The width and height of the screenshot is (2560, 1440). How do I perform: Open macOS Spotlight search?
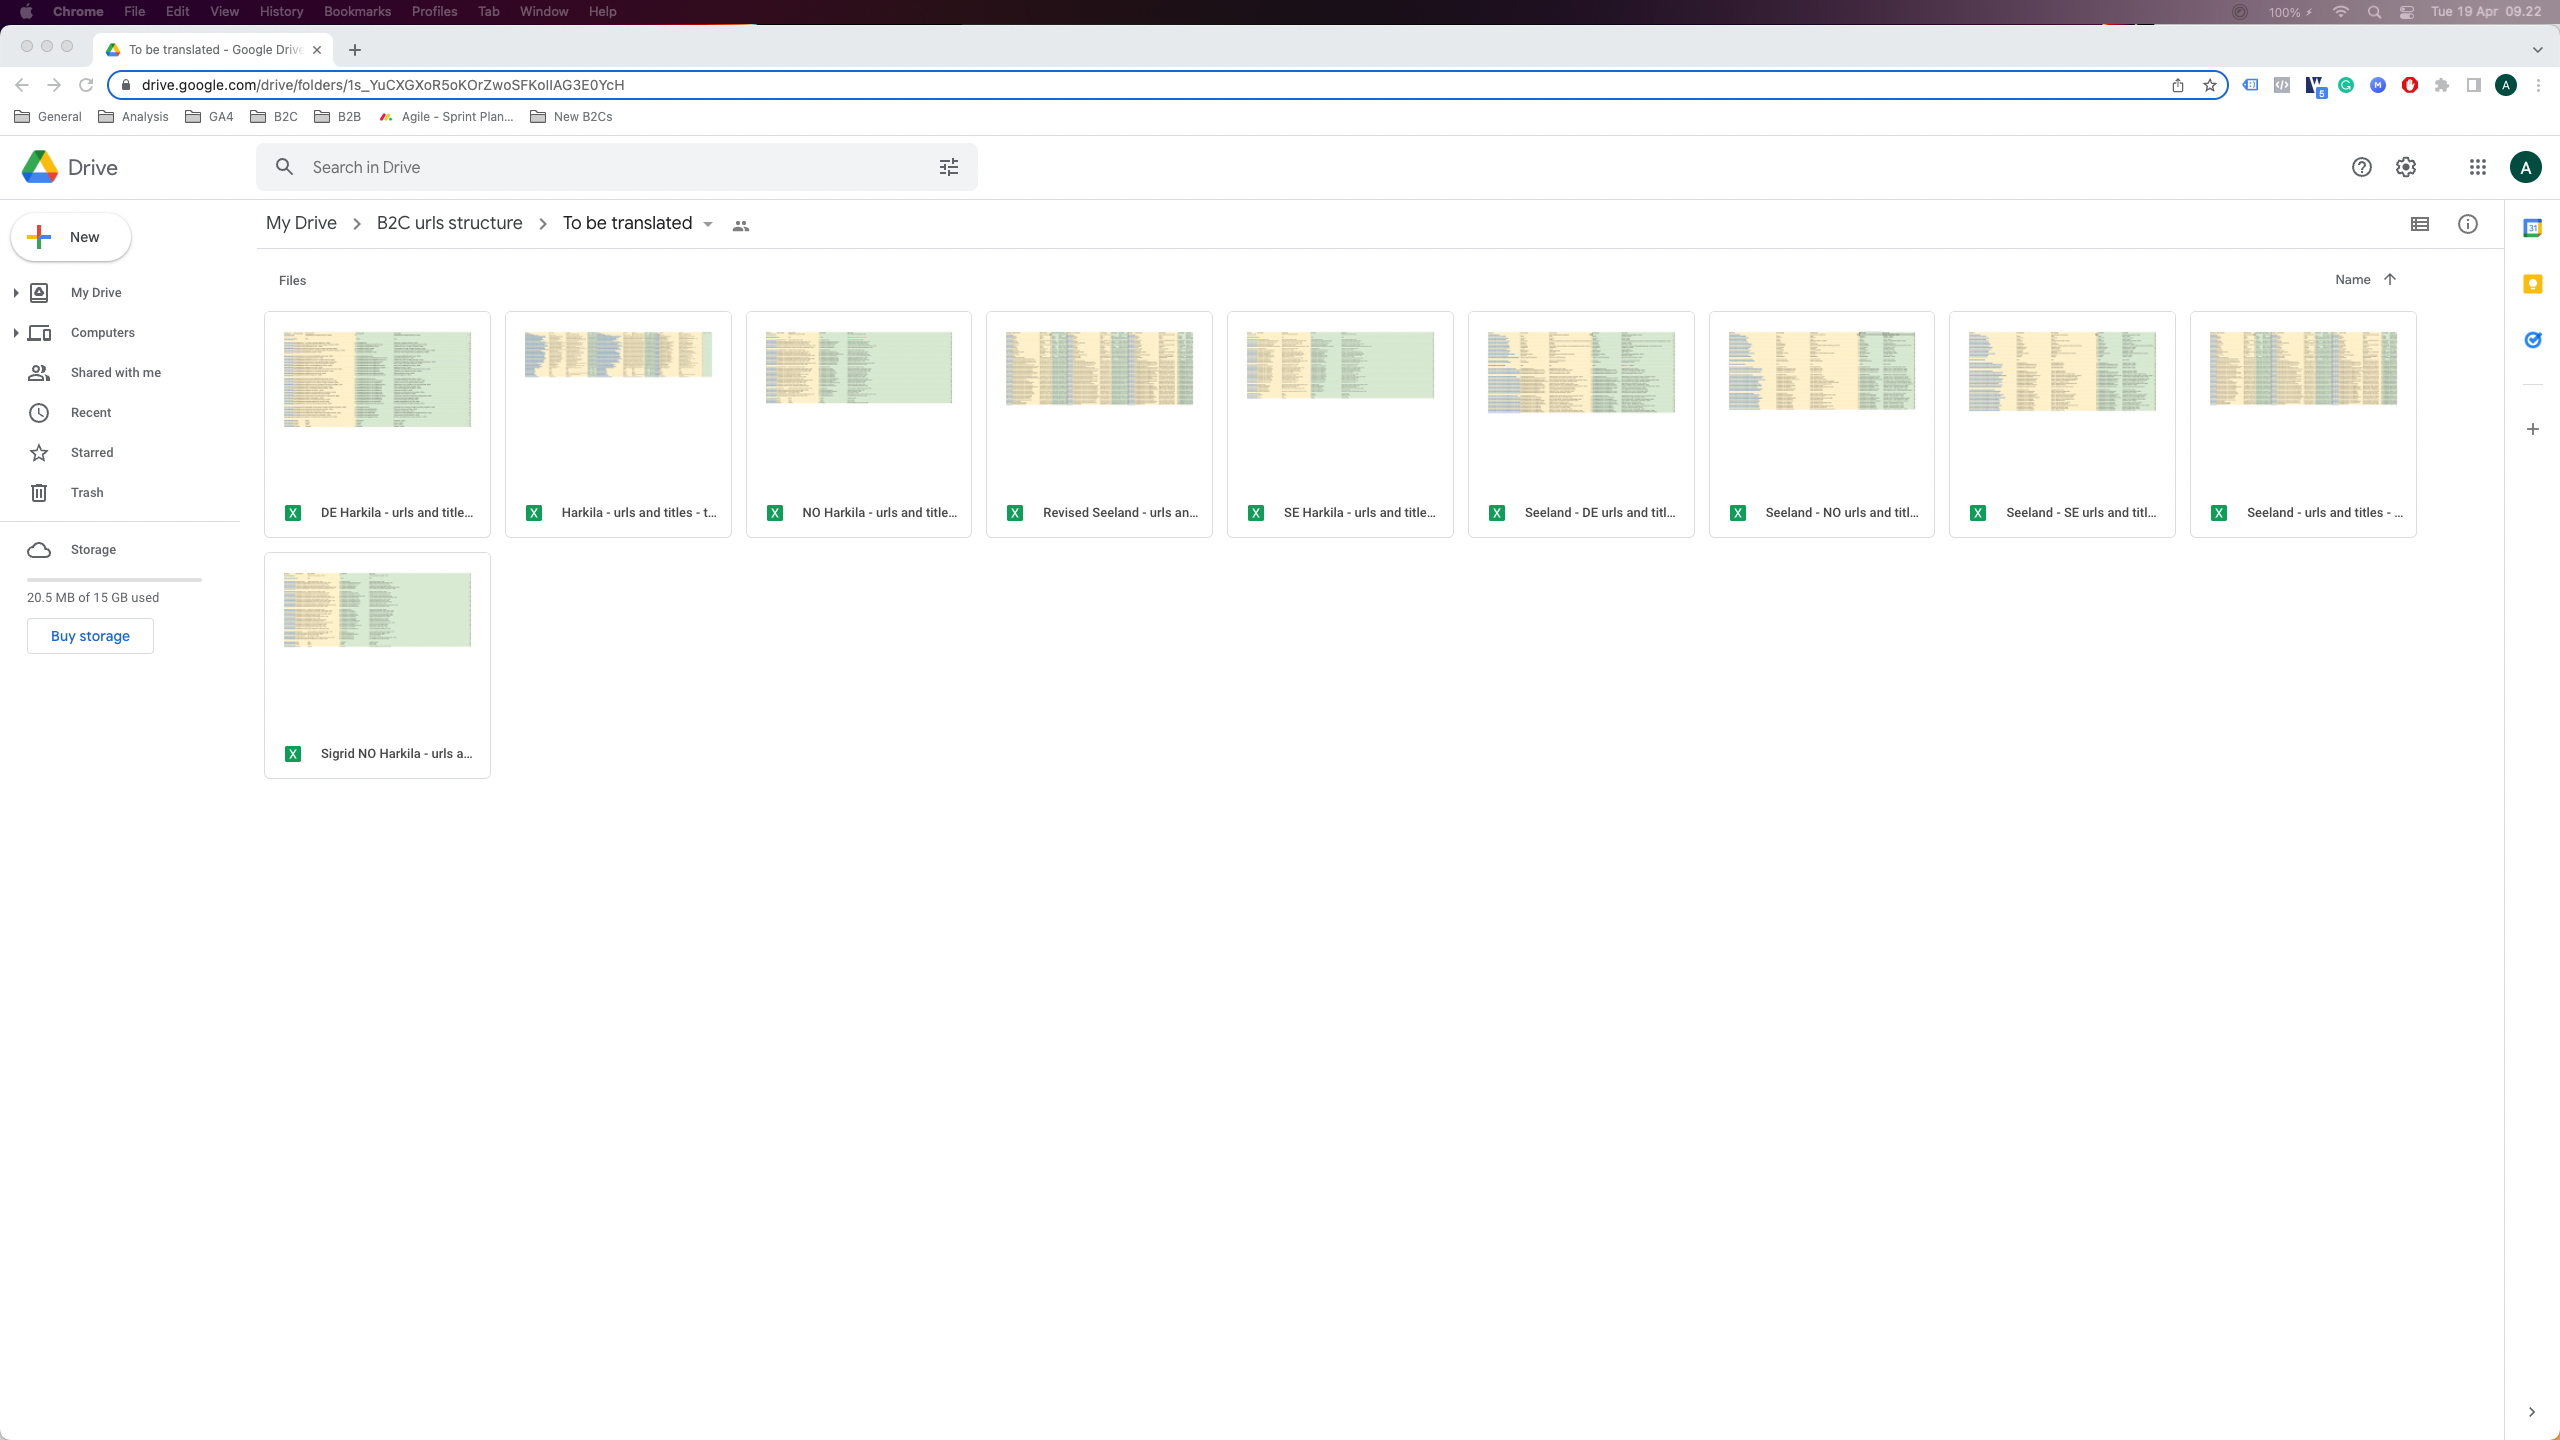click(x=2374, y=12)
